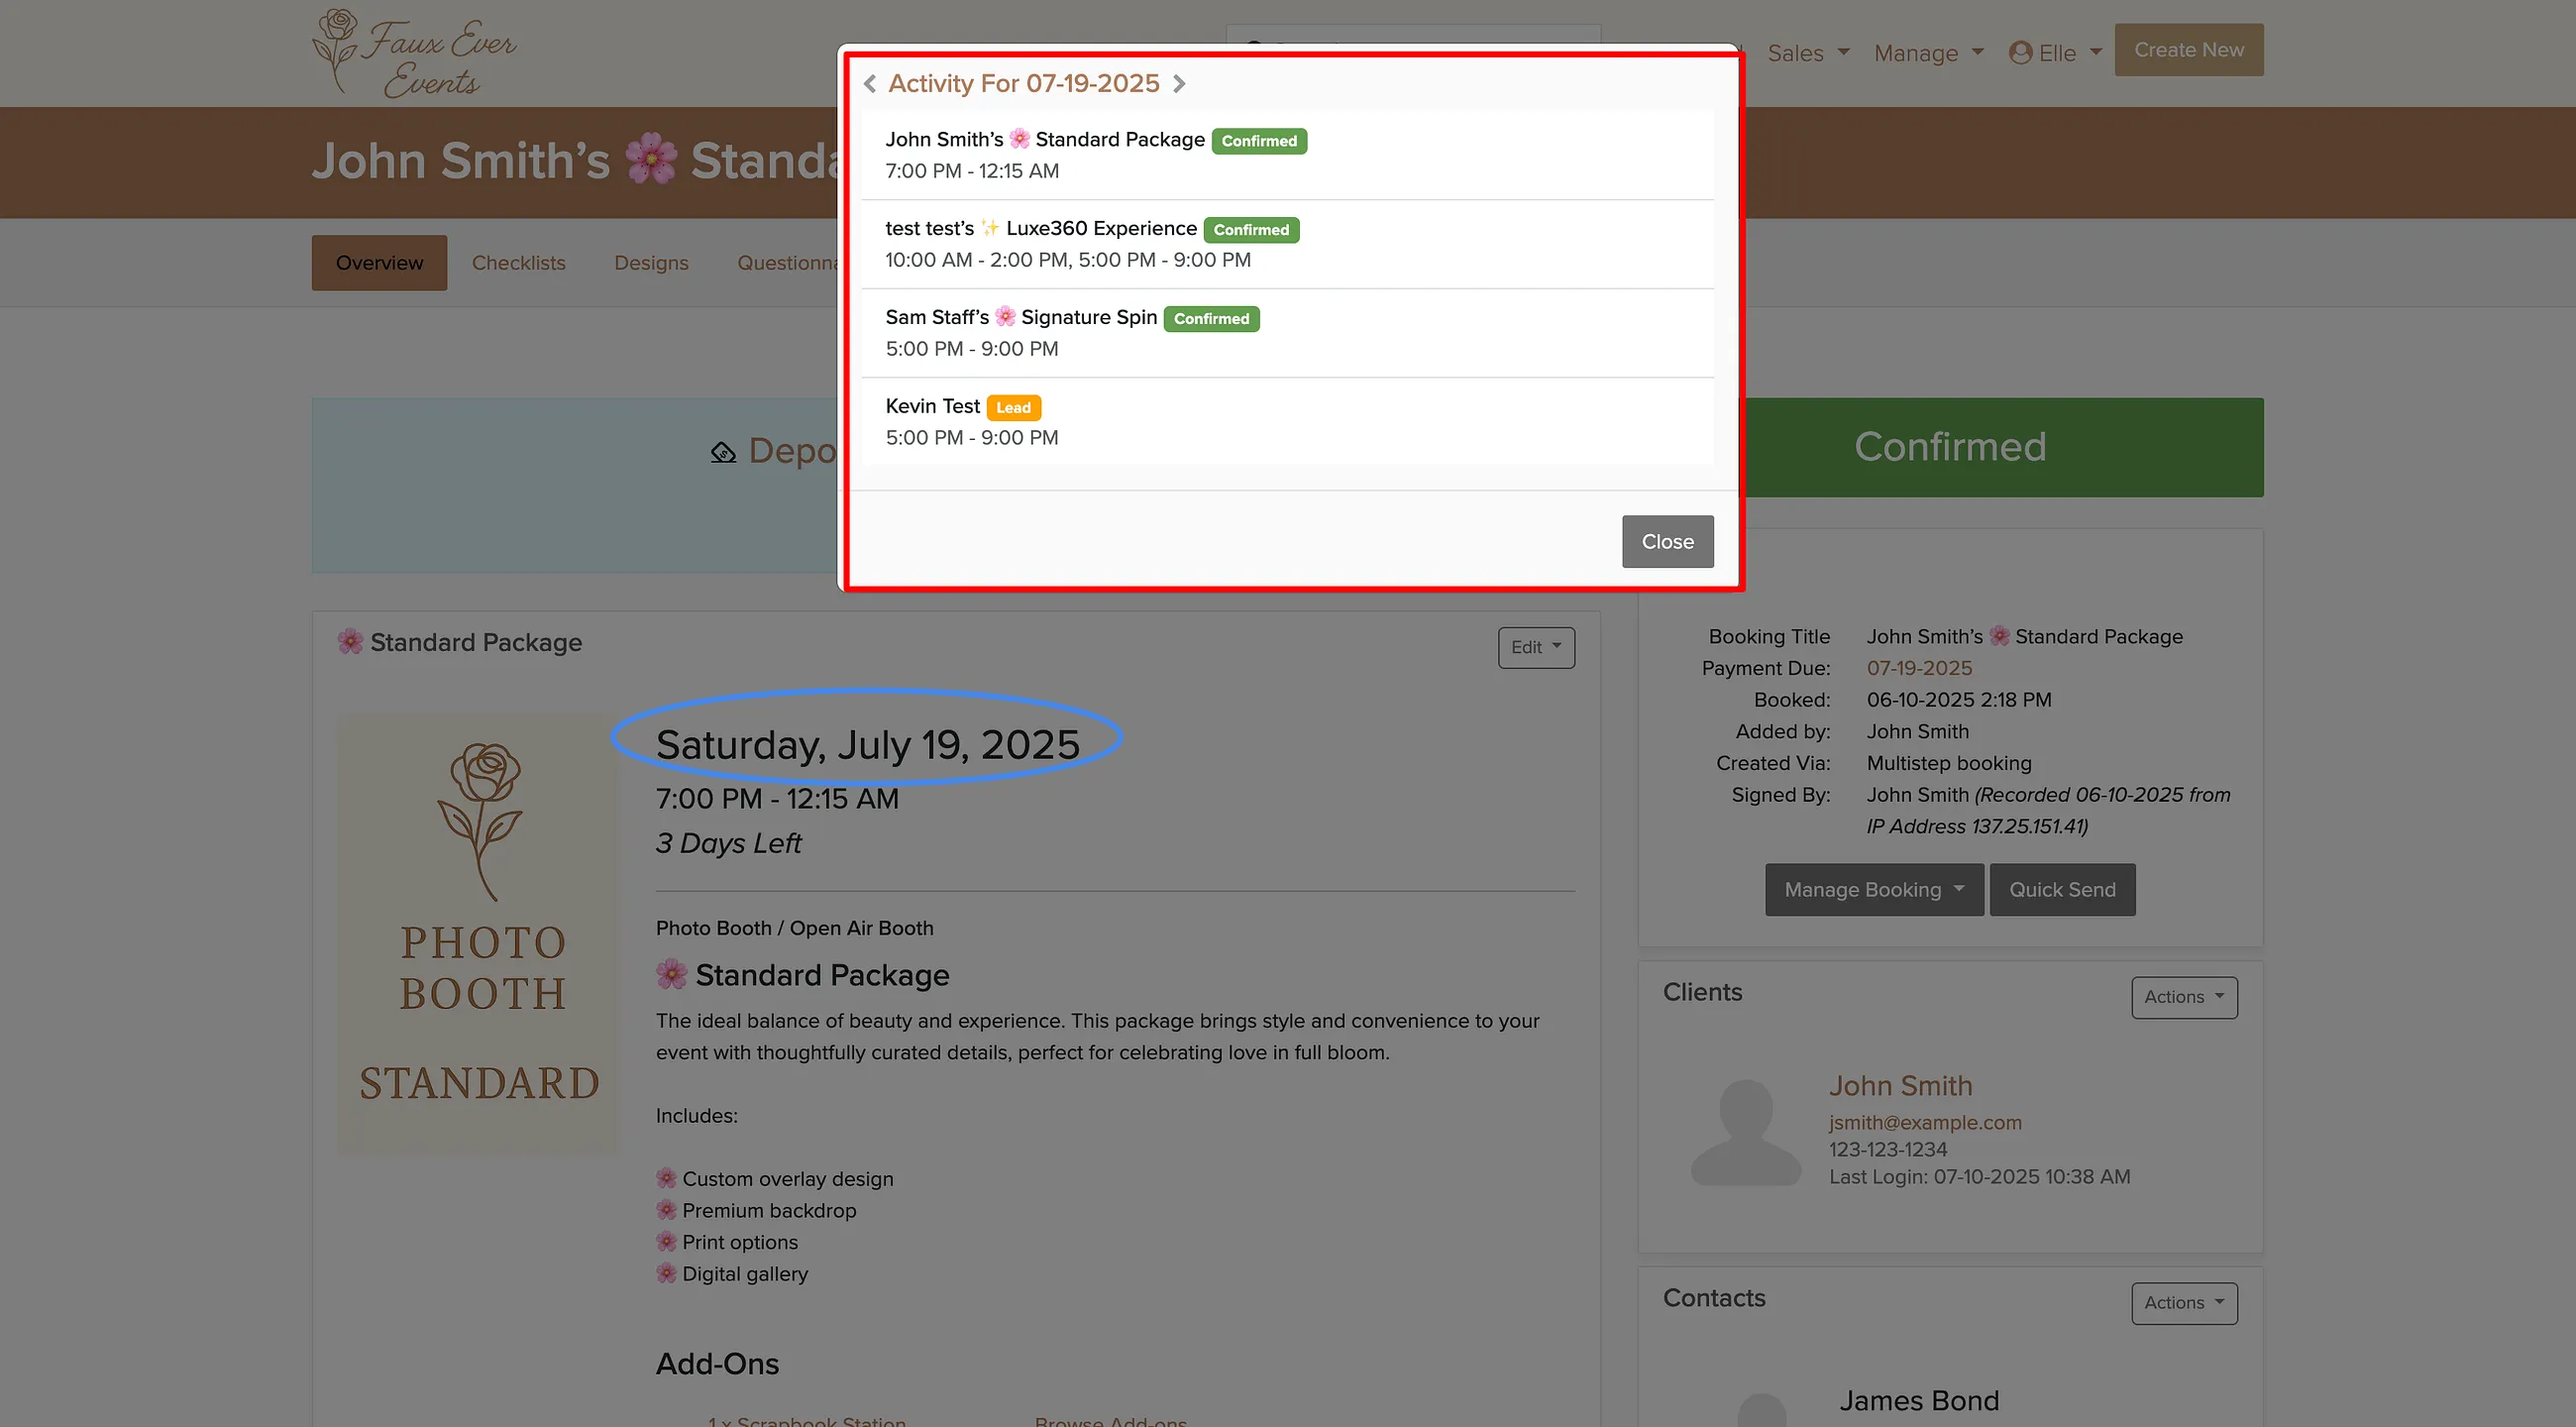Image resolution: width=2576 pixels, height=1427 pixels.
Task: Go to previous day's activity arrow
Action: click(x=870, y=84)
